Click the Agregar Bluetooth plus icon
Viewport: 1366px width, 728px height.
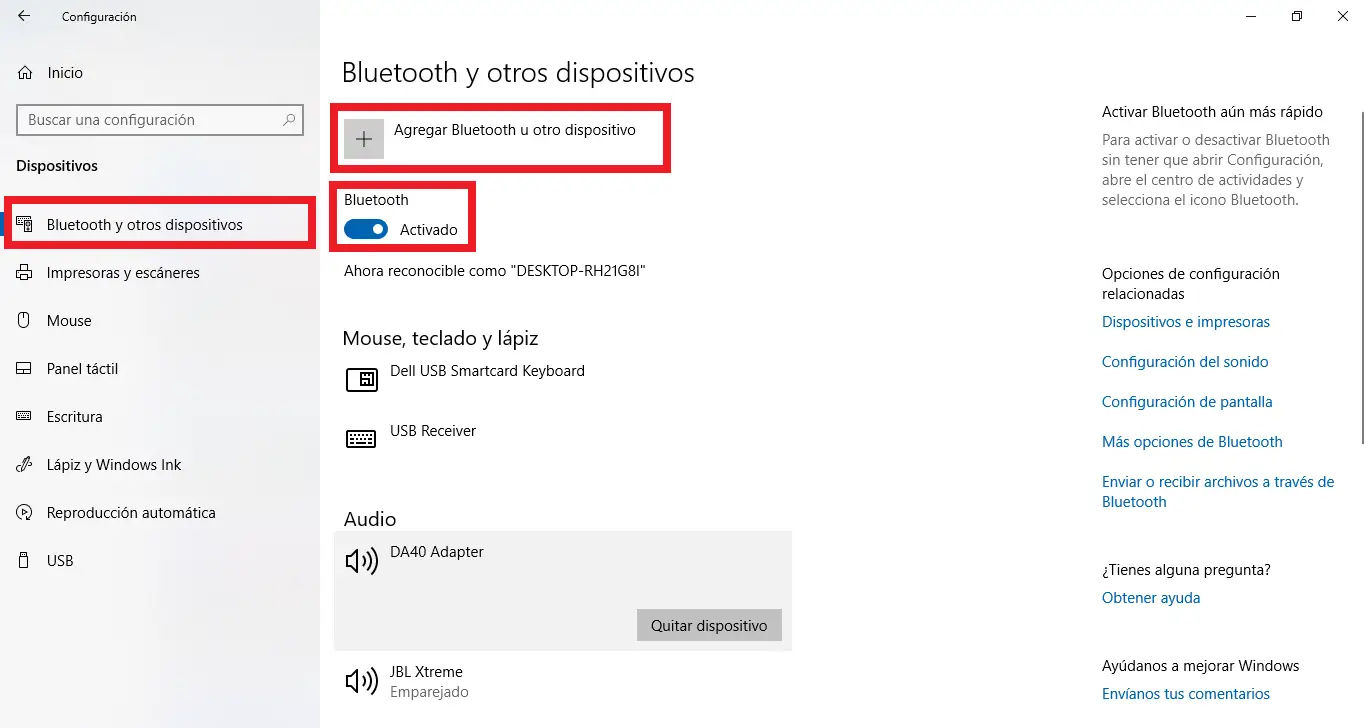point(363,138)
